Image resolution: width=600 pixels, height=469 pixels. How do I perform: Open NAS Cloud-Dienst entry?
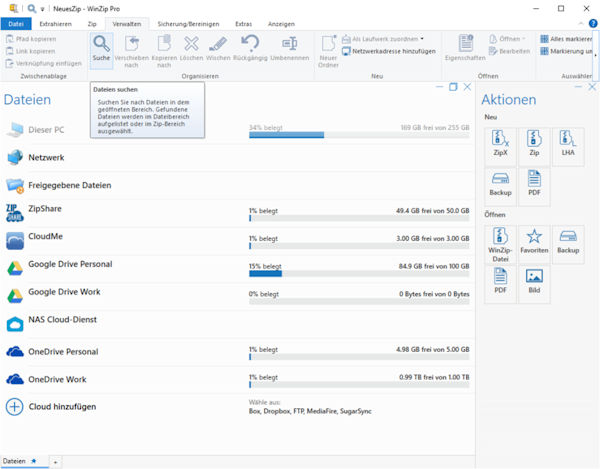tap(237, 324)
